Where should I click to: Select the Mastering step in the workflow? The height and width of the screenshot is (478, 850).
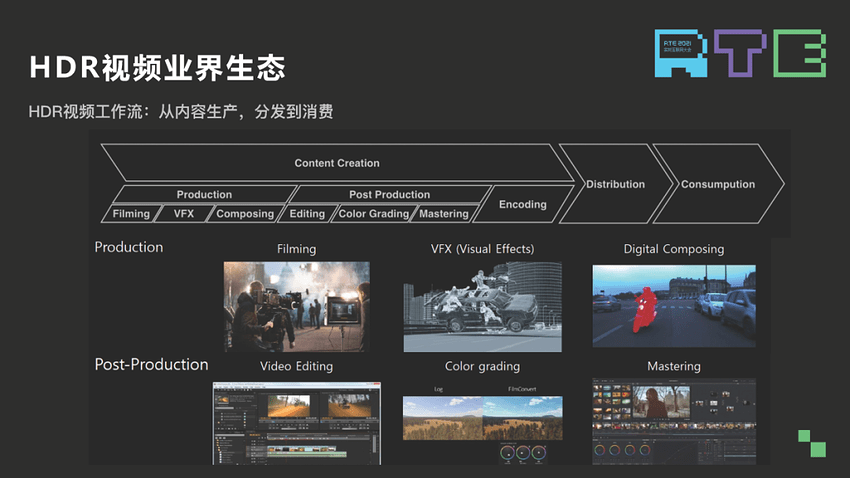[x=443, y=214]
